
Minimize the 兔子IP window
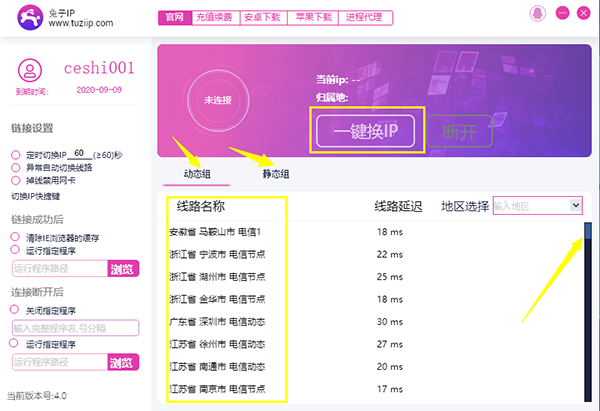pos(563,13)
